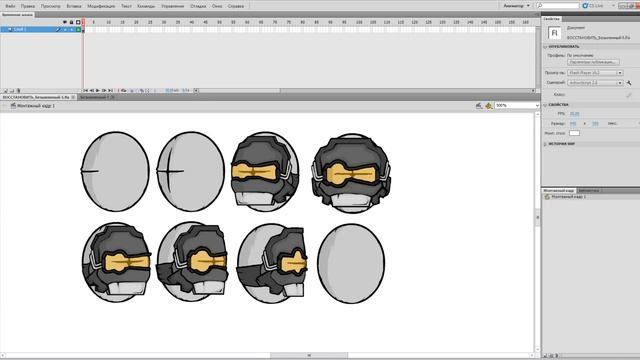This screenshot has width=640, height=360.
Task: Click the FPS value
Action: coord(574,114)
